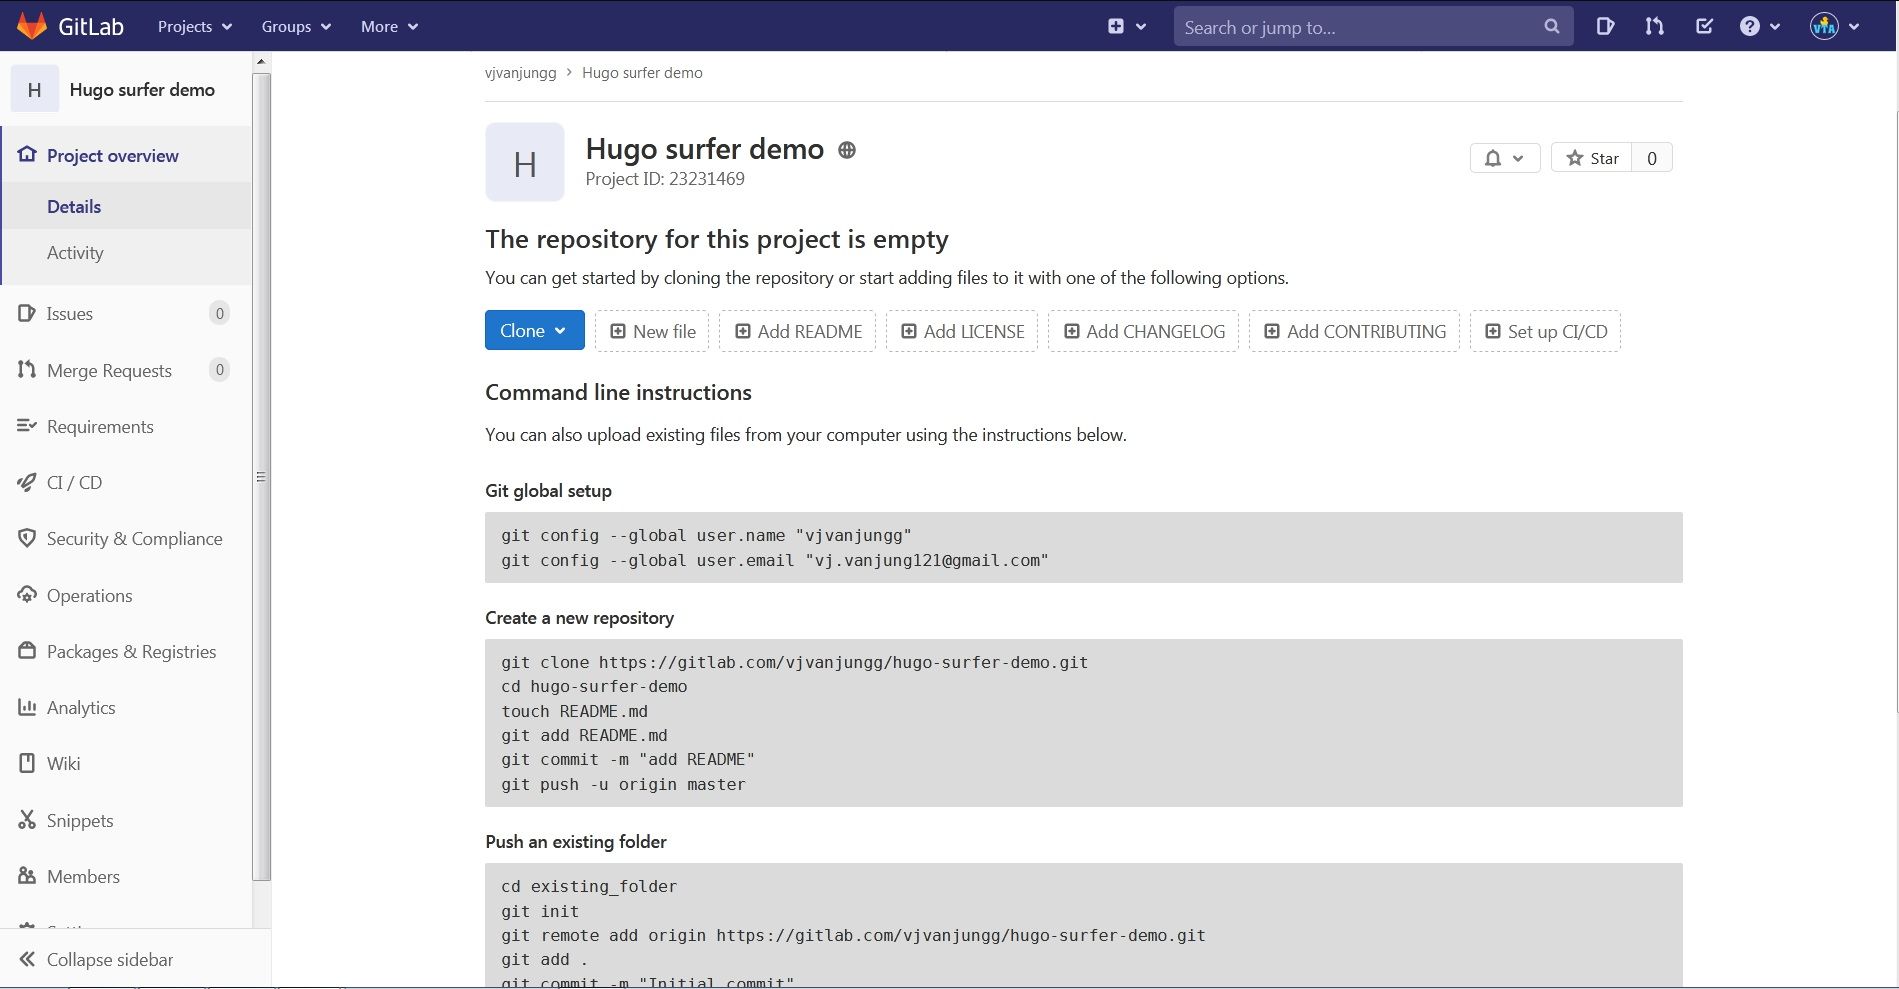Viewport: 1899px width, 989px height.
Task: Open the More menu
Action: pos(389,26)
